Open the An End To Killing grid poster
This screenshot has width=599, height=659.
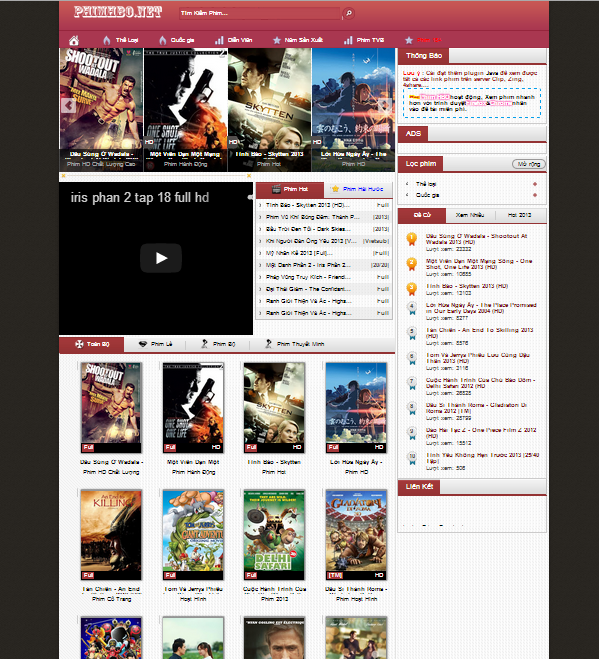tap(111, 535)
